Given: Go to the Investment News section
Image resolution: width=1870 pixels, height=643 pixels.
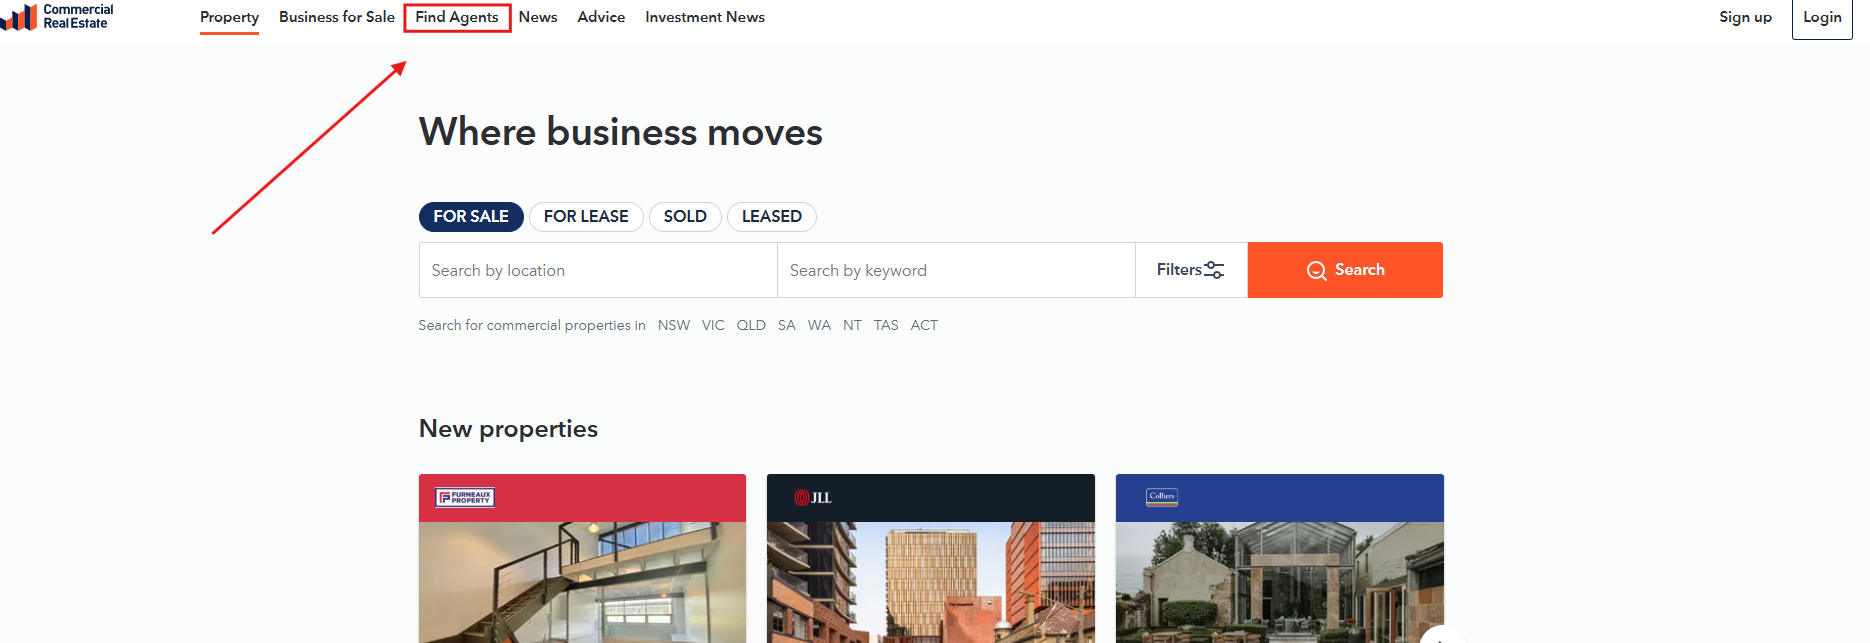Looking at the screenshot, I should pos(705,18).
